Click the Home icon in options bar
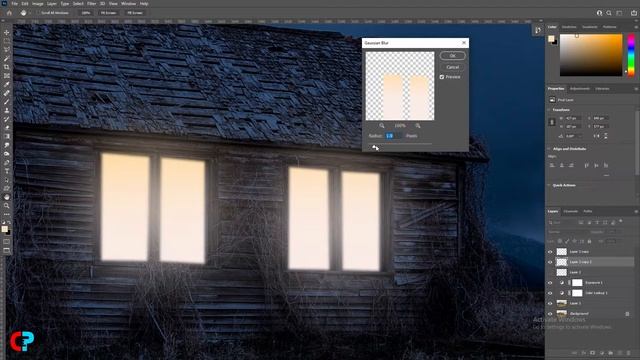Screen dimensions: 640x360 coord(9,13)
